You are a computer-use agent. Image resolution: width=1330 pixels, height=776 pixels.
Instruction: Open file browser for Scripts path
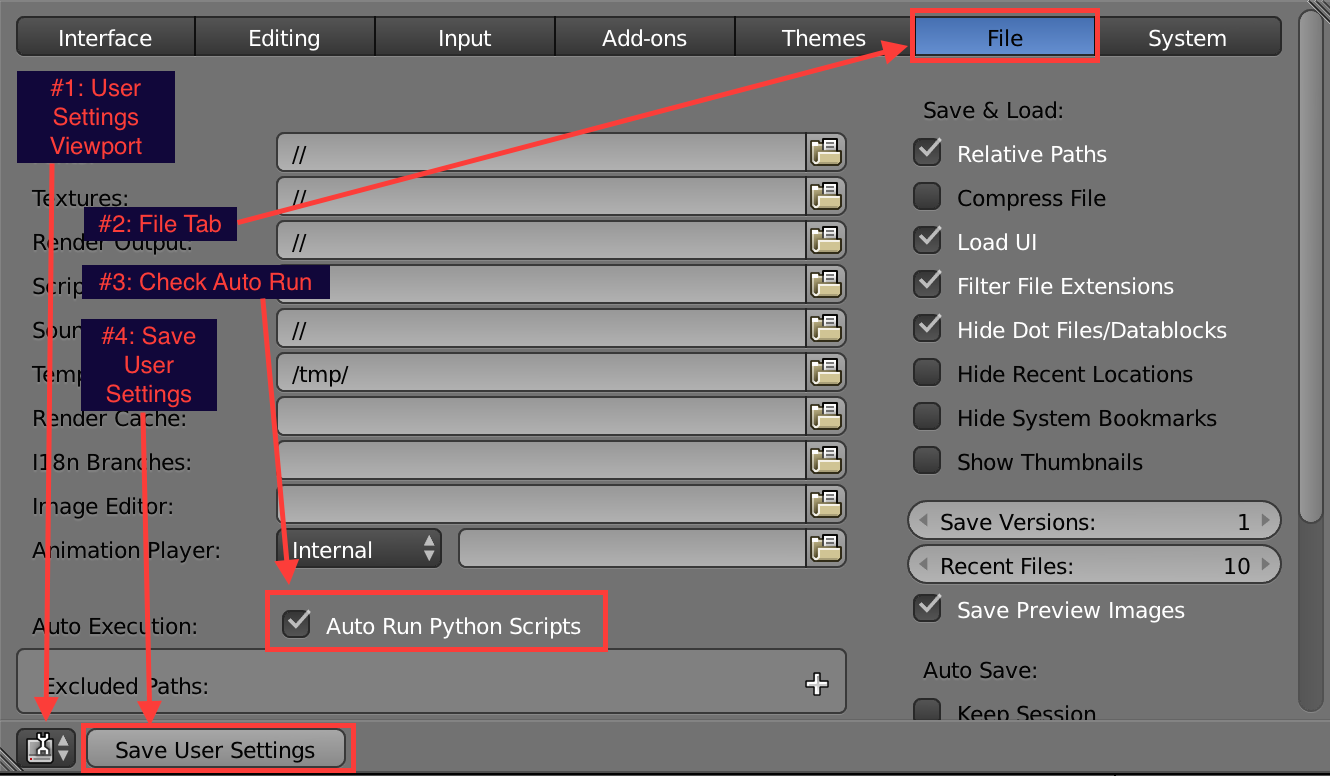tap(827, 284)
